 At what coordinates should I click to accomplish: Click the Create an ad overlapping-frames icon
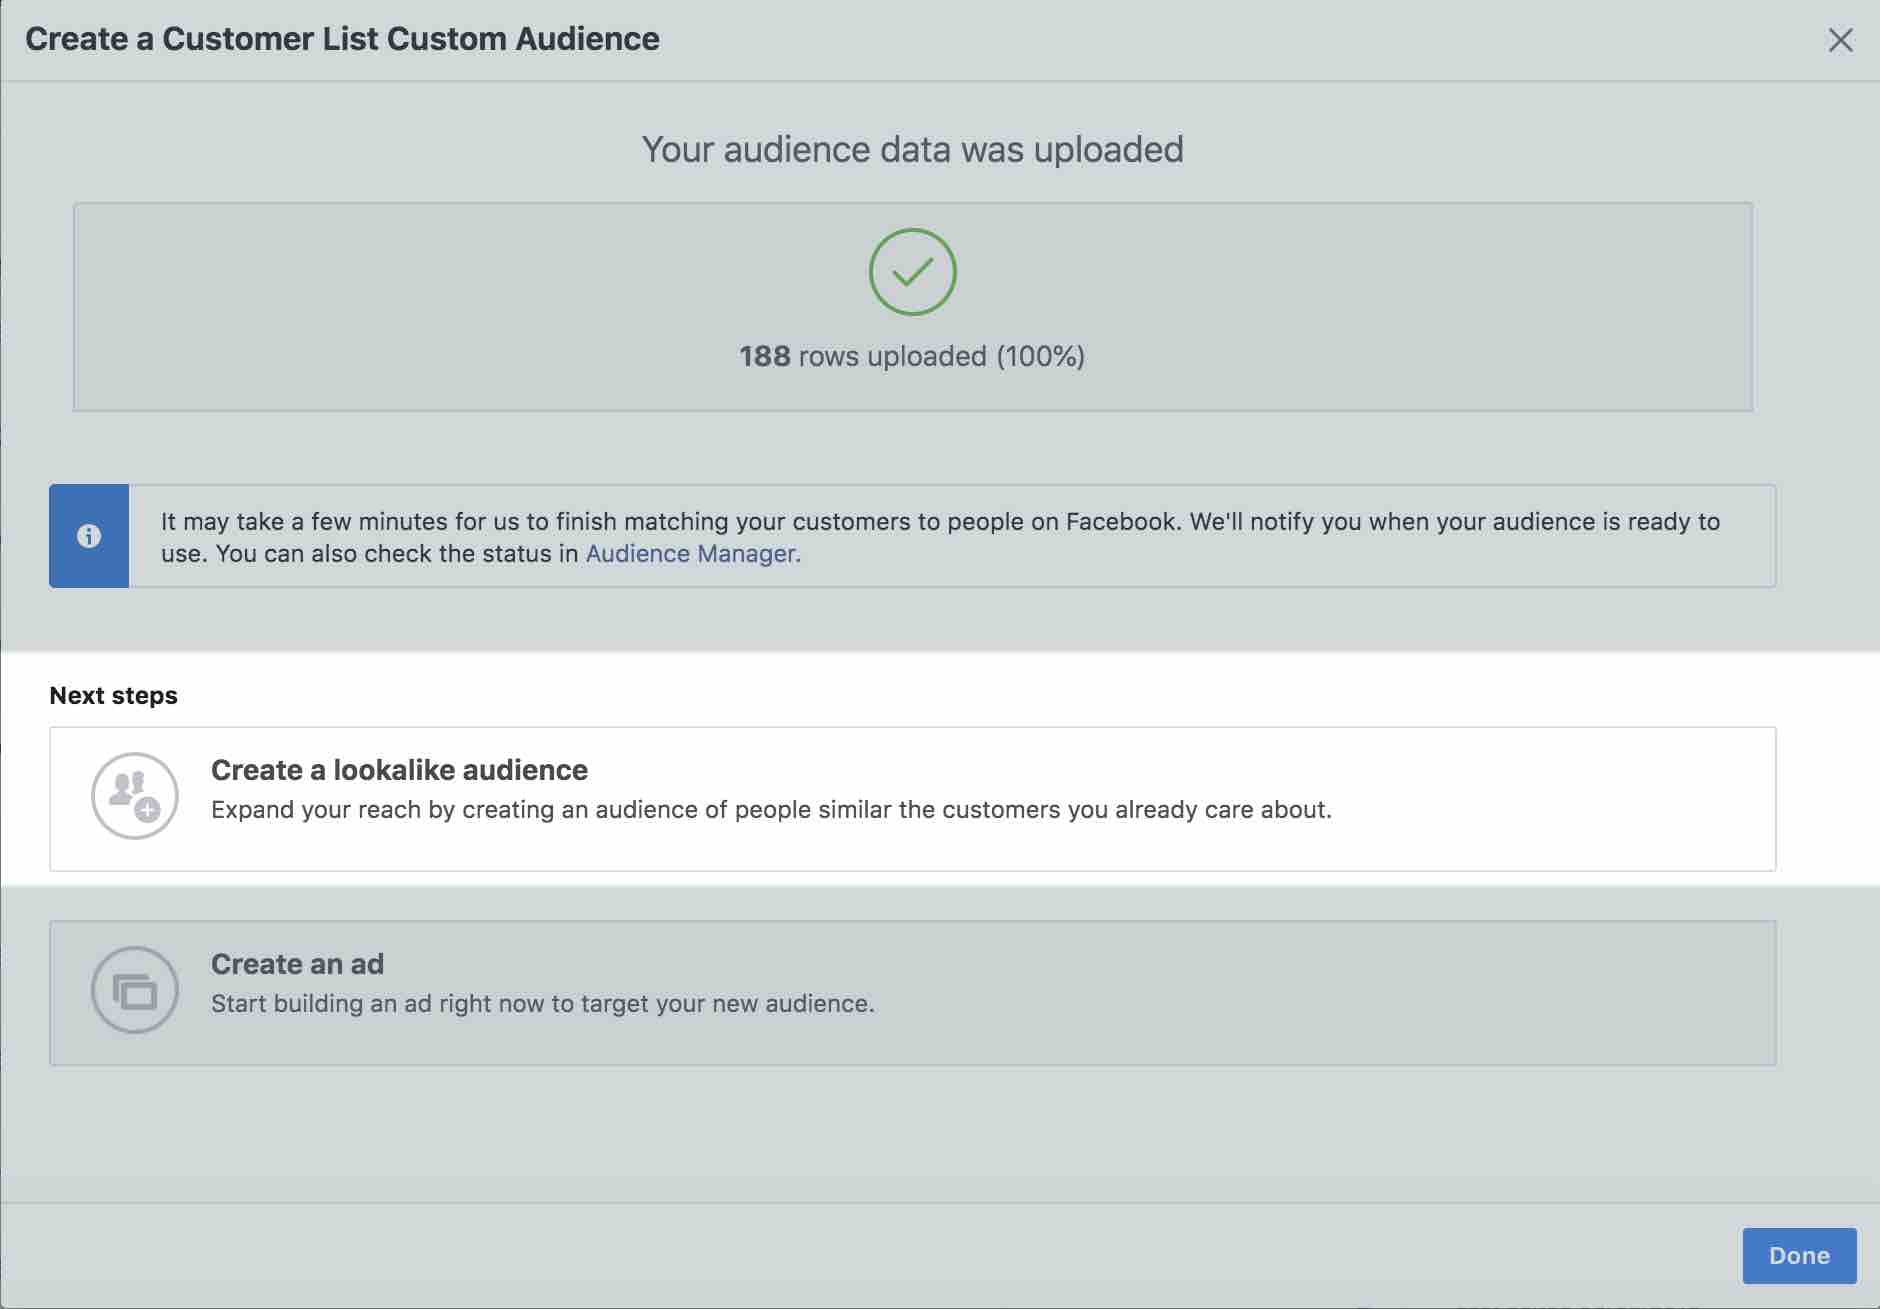(x=135, y=989)
